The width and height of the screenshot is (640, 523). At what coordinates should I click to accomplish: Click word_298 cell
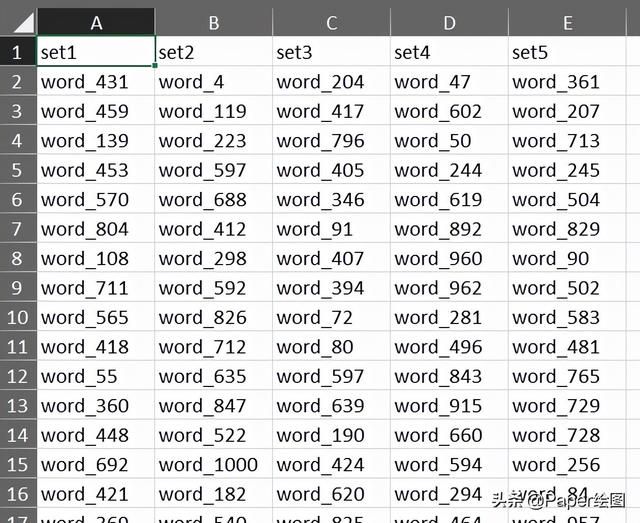pyautogui.click(x=213, y=258)
